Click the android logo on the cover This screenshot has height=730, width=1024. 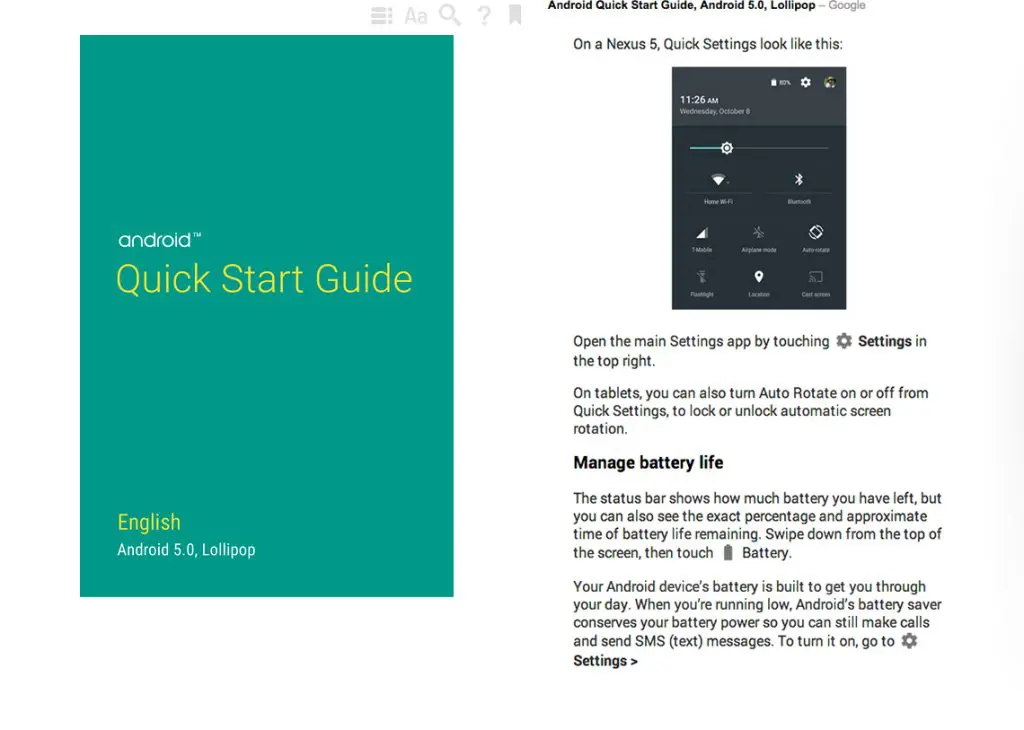click(x=159, y=240)
